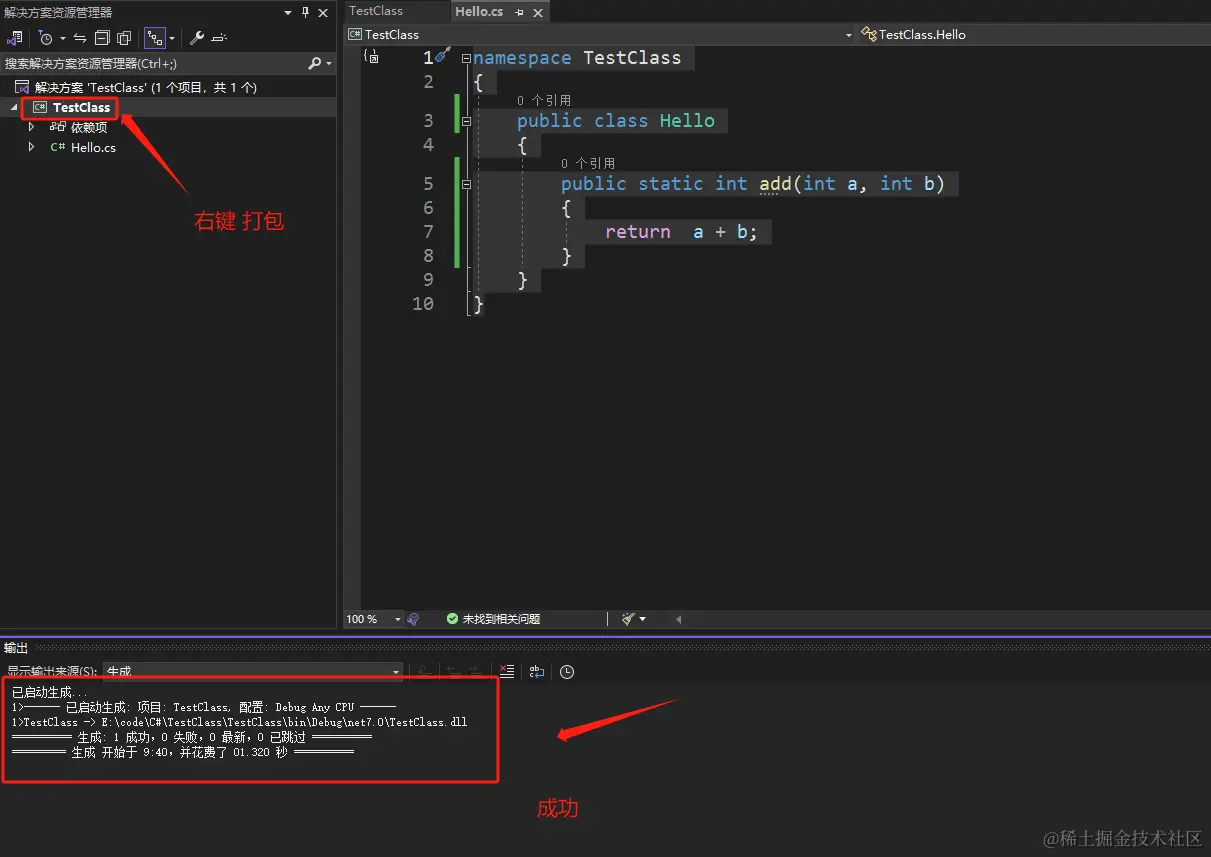The image size is (1211, 857).
Task: Click the clear all output icon
Action: [506, 672]
